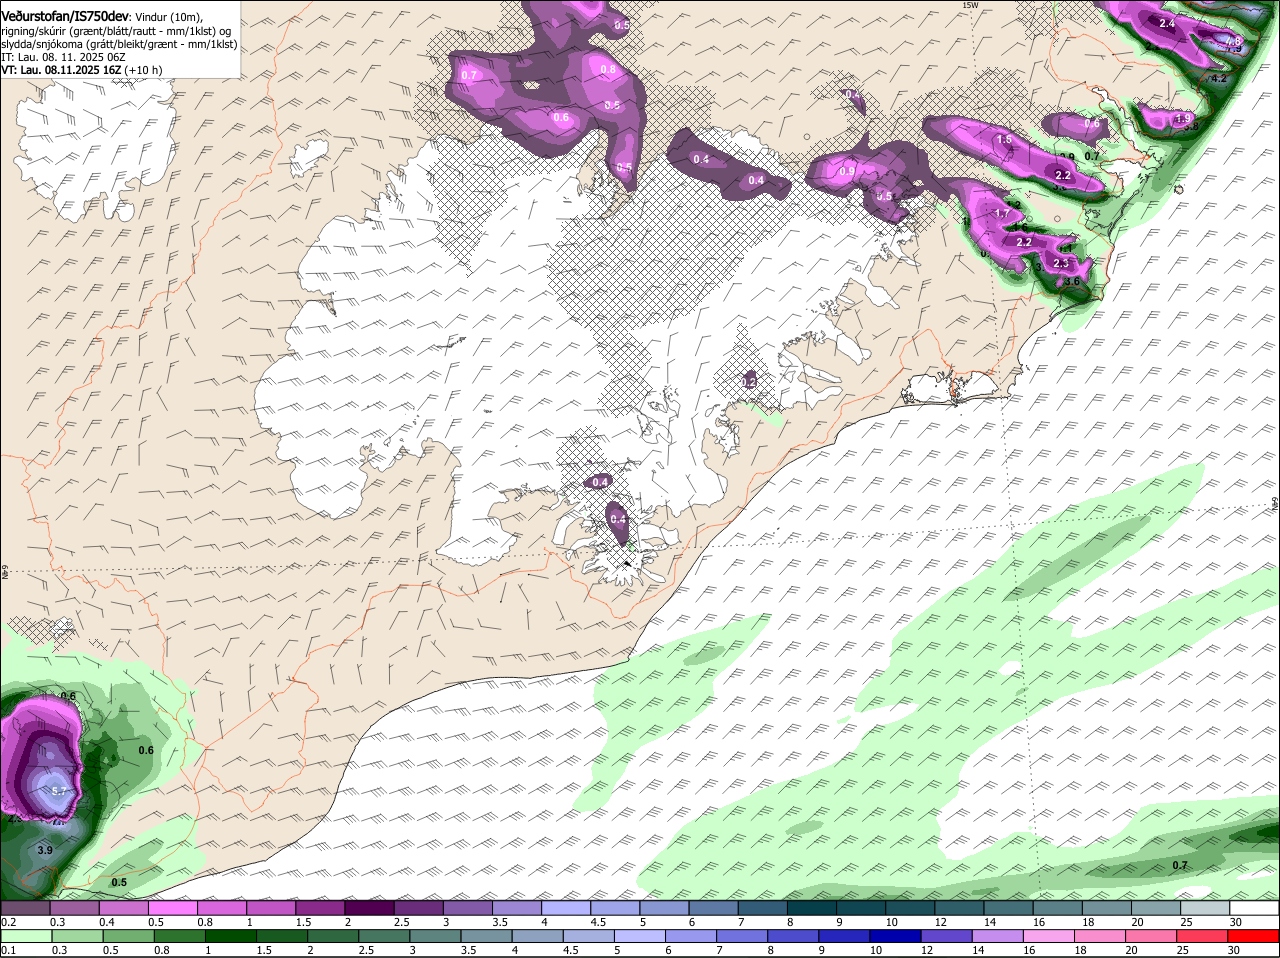The image size is (1280, 958).
Task: Click the '1.7' snowfall value label
Action: (x=1002, y=213)
